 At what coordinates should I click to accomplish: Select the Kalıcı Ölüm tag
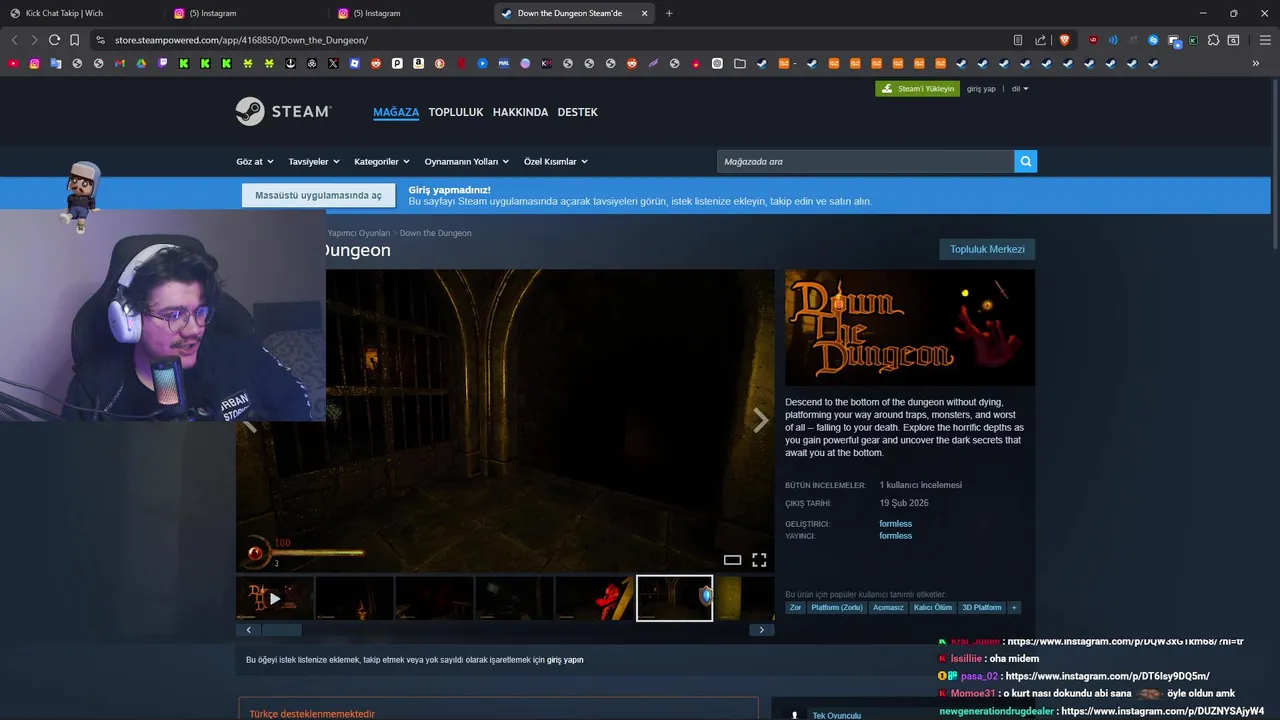(x=933, y=607)
